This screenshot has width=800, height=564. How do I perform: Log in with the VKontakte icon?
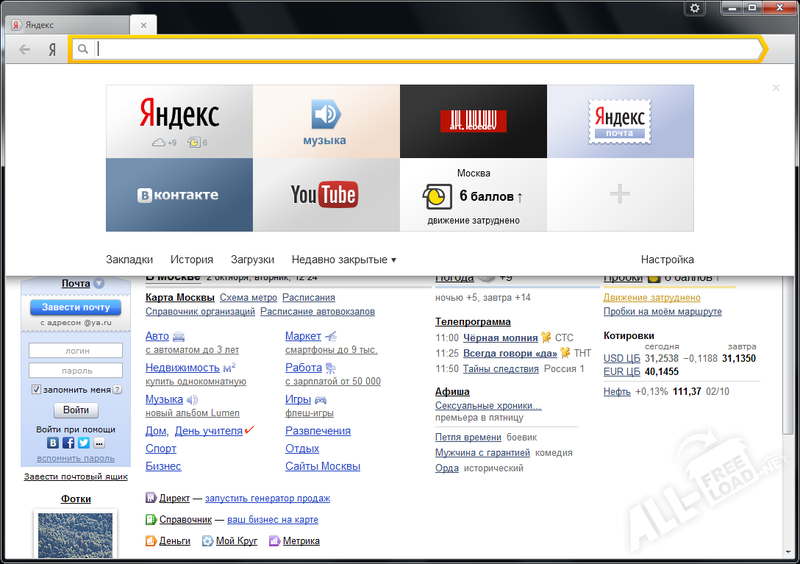click(x=55, y=443)
